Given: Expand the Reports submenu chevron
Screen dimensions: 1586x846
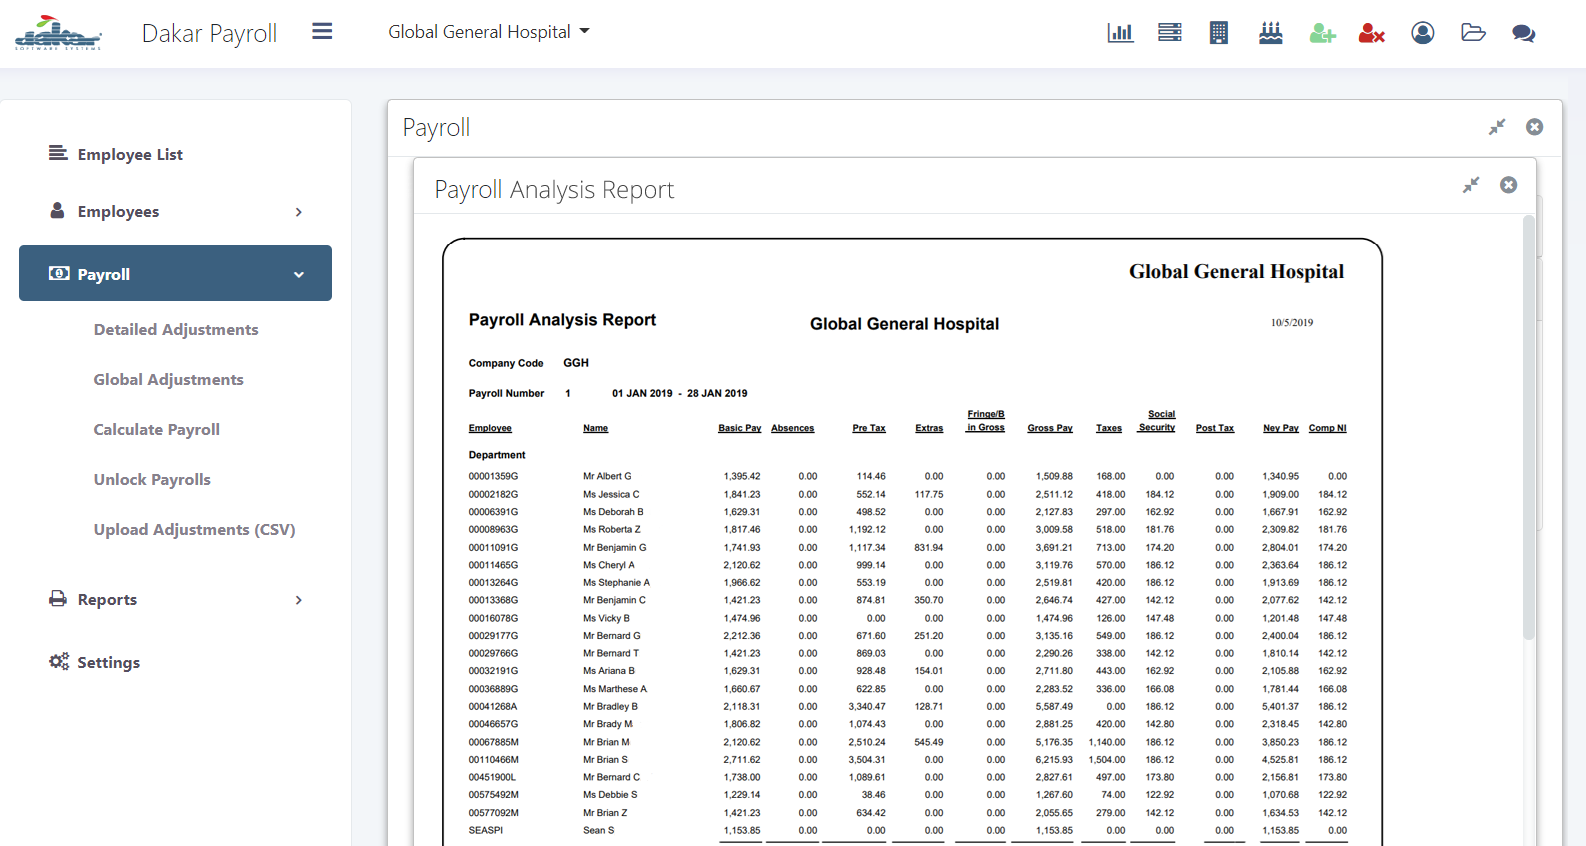Looking at the screenshot, I should click(298, 600).
